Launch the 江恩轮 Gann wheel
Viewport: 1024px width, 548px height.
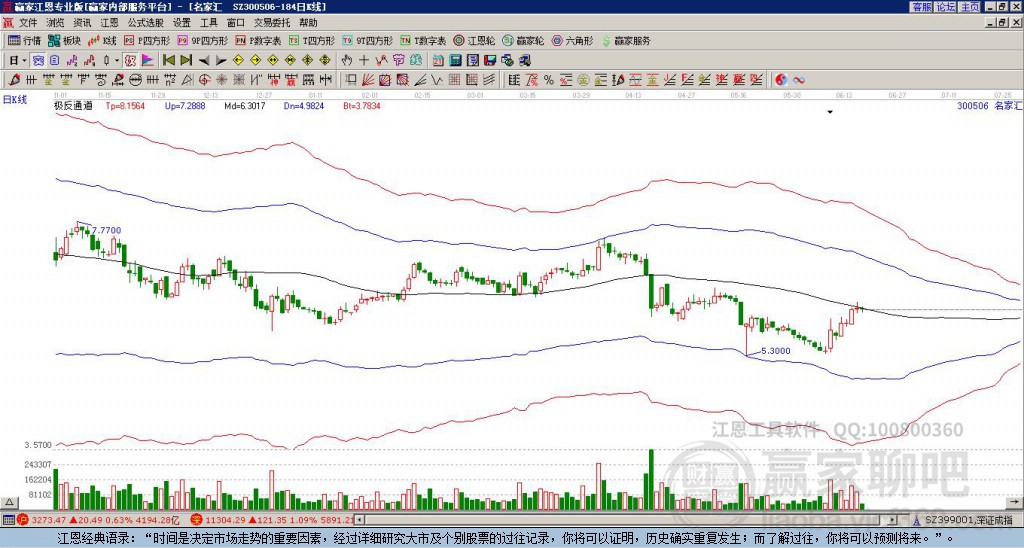click(x=474, y=40)
